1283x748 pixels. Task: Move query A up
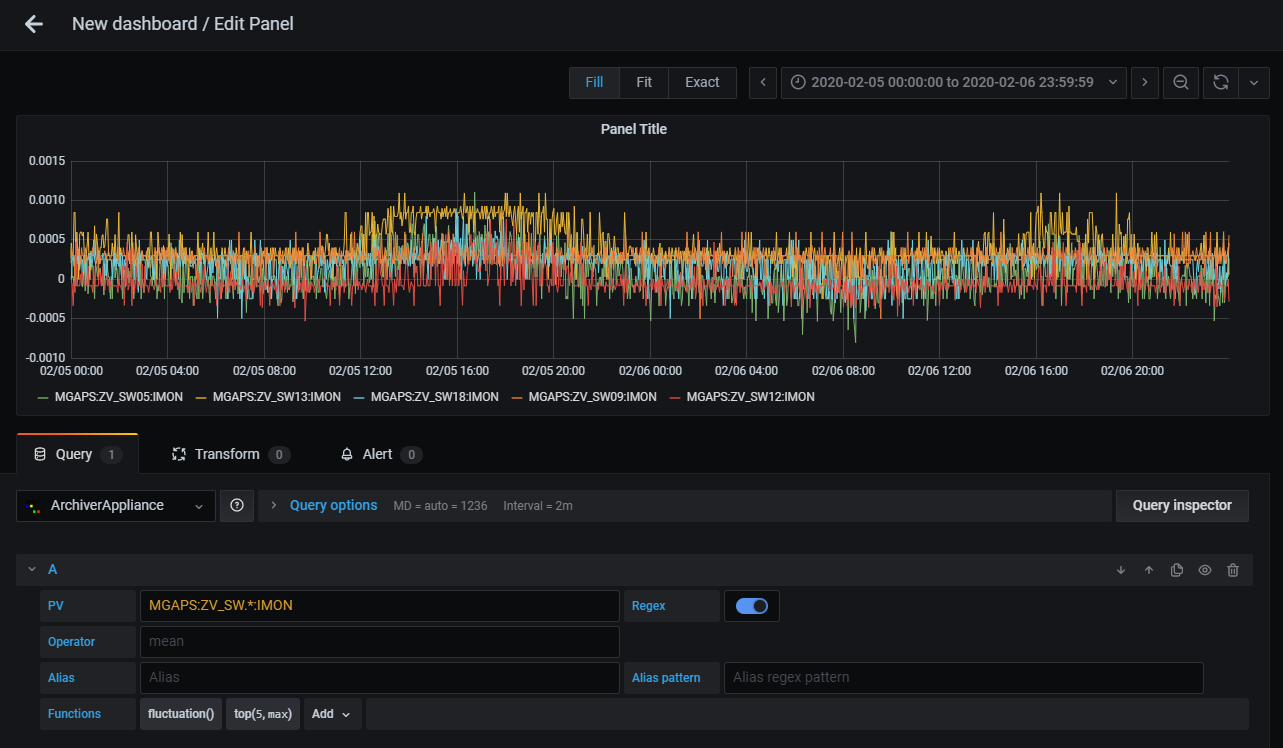(x=1149, y=570)
